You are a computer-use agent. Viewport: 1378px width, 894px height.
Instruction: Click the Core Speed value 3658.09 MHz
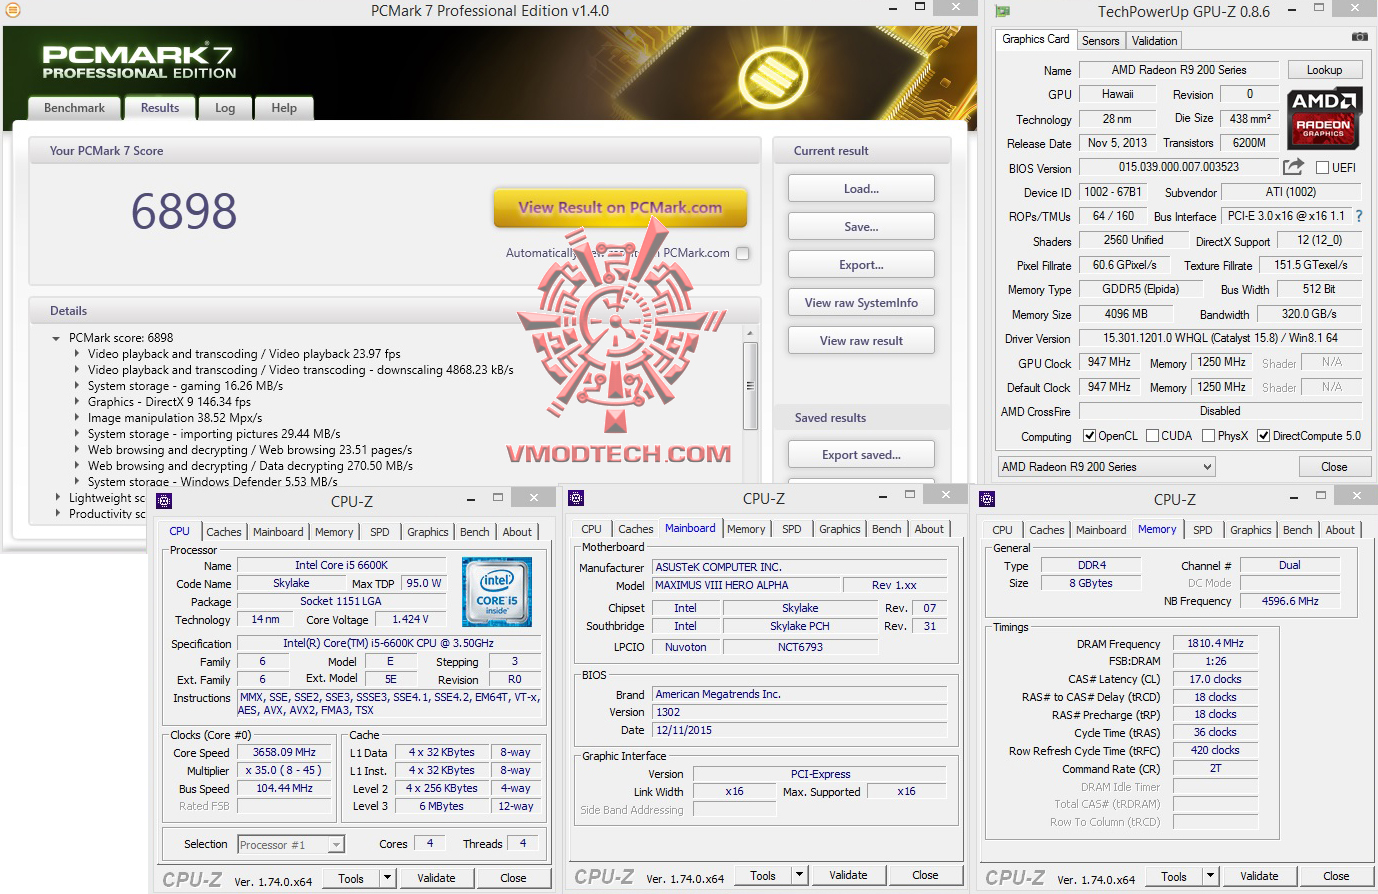point(284,752)
